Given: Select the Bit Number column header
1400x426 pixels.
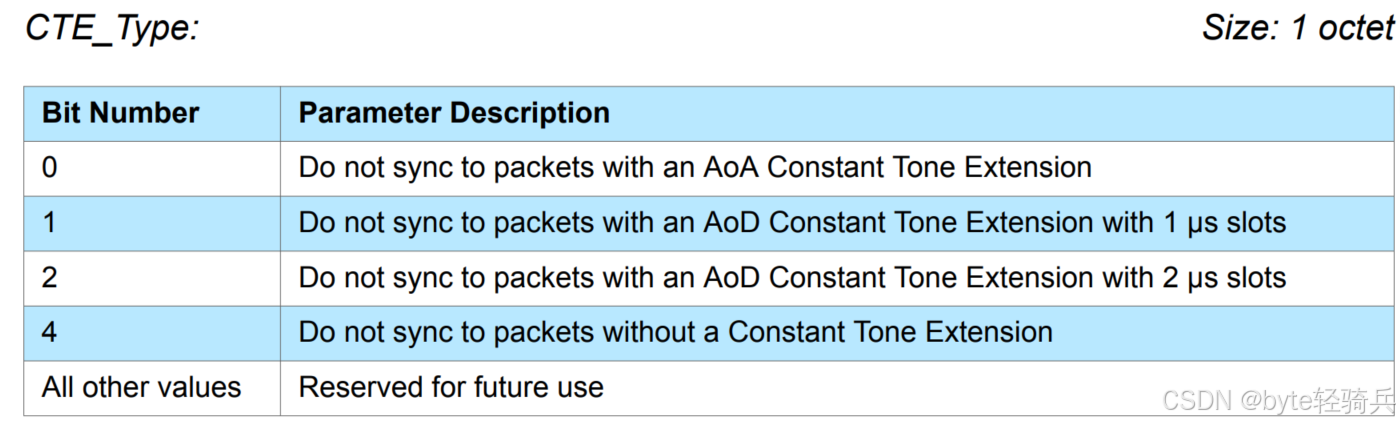Looking at the screenshot, I should click(120, 113).
